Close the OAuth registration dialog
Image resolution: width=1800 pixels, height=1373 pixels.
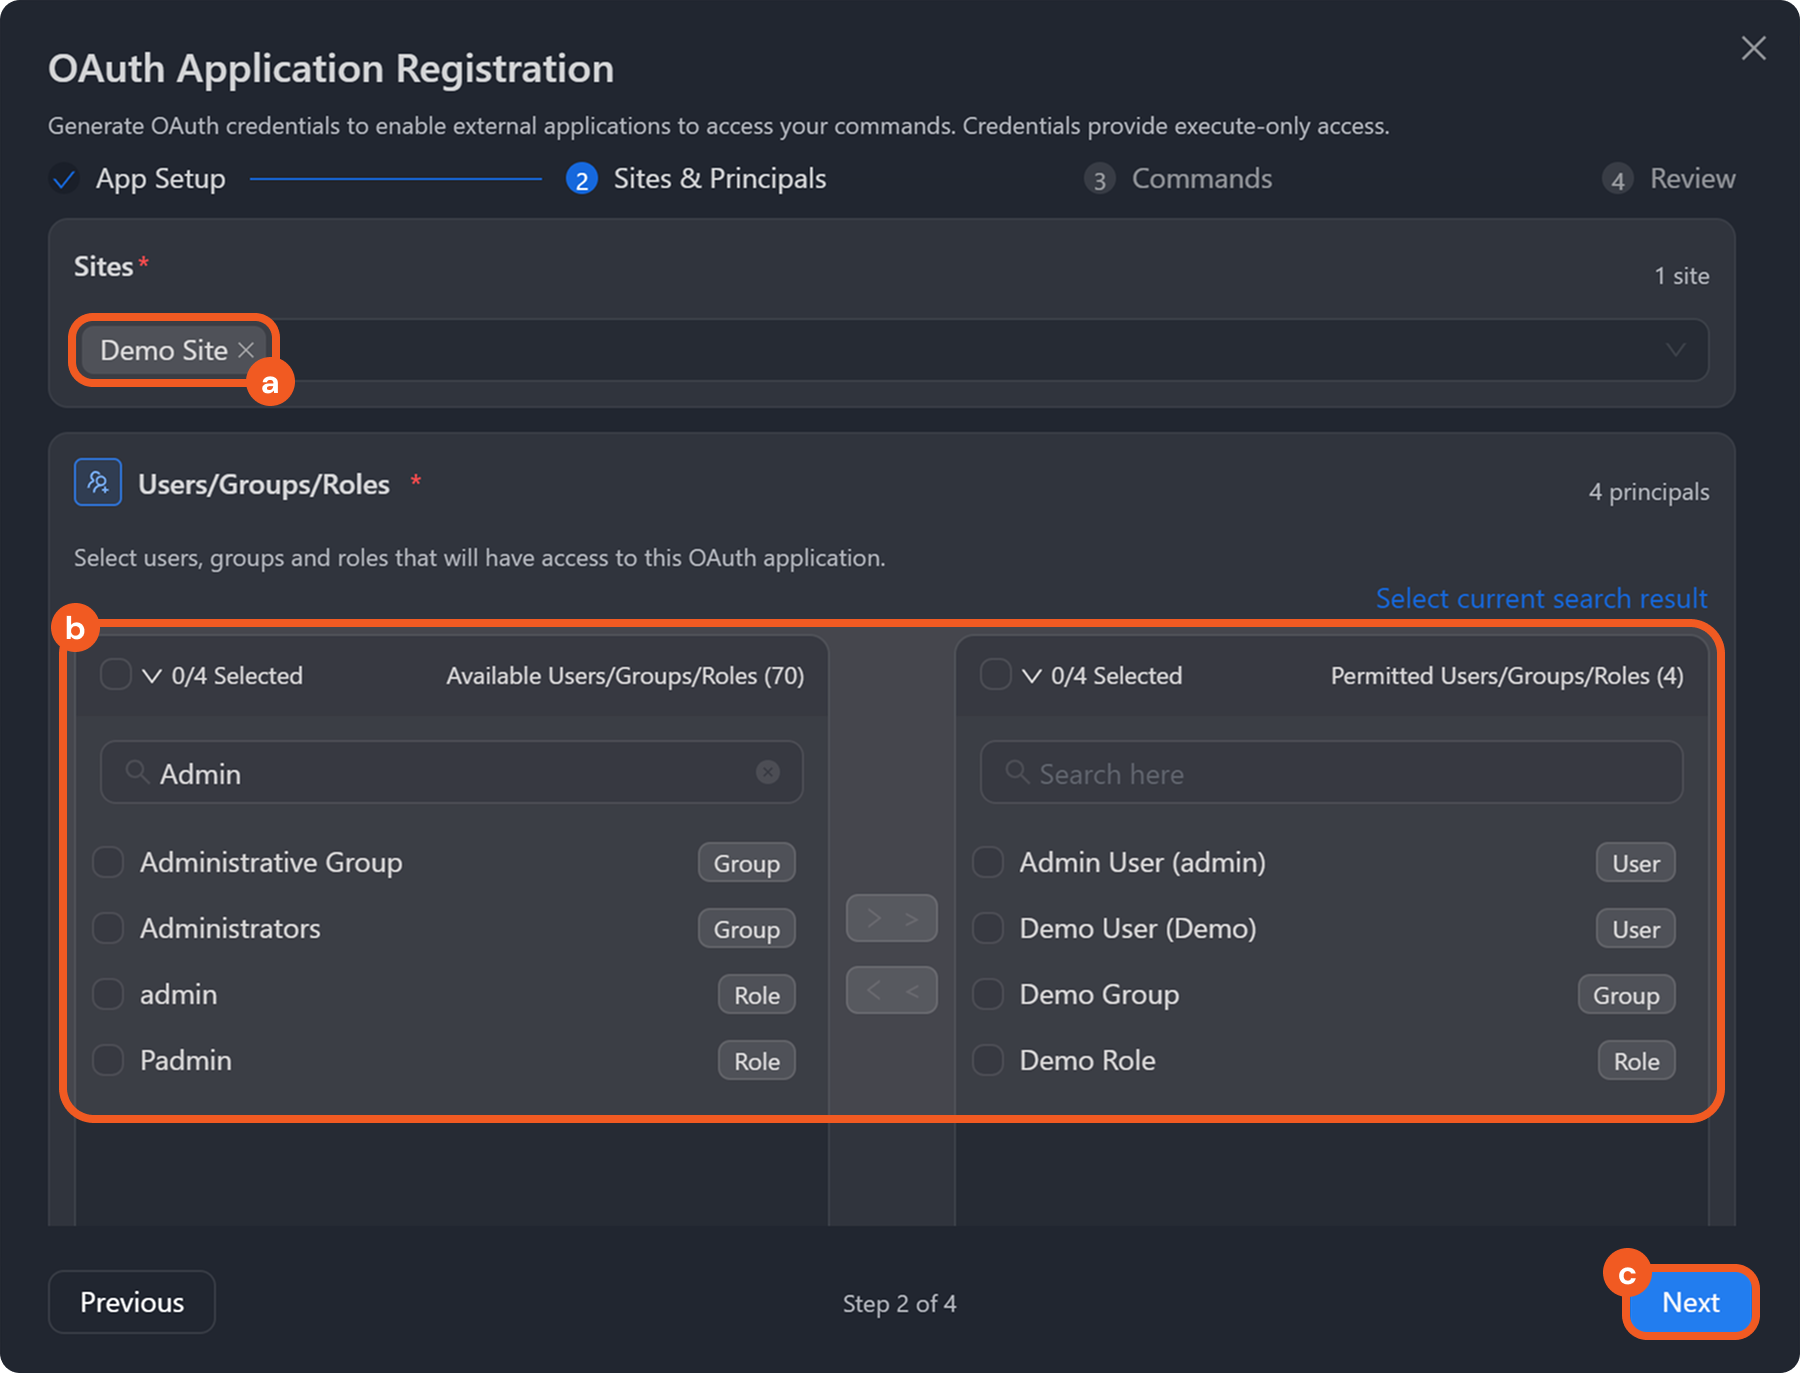click(1753, 48)
